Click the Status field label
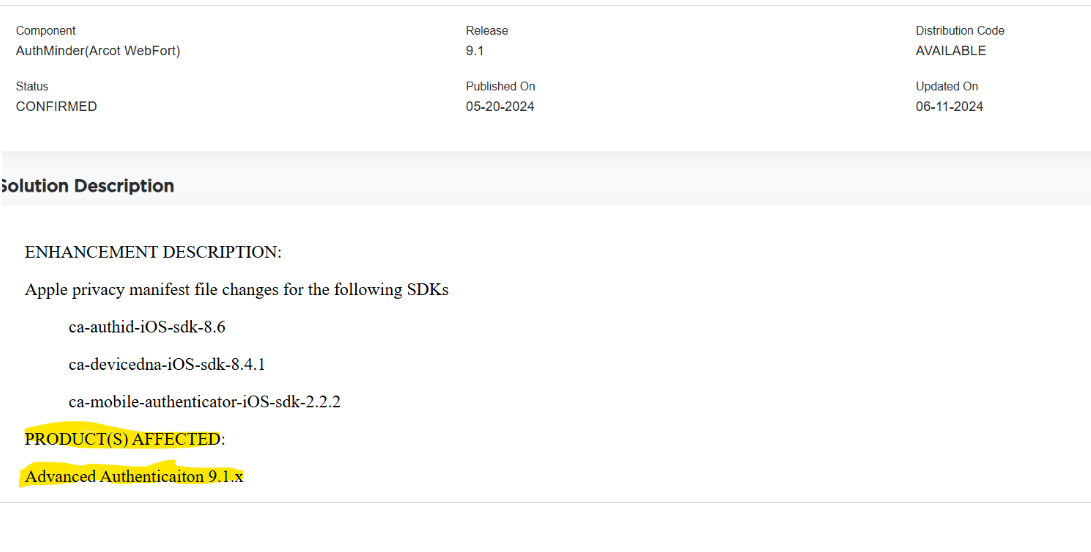The image size is (1091, 552). click(32, 87)
